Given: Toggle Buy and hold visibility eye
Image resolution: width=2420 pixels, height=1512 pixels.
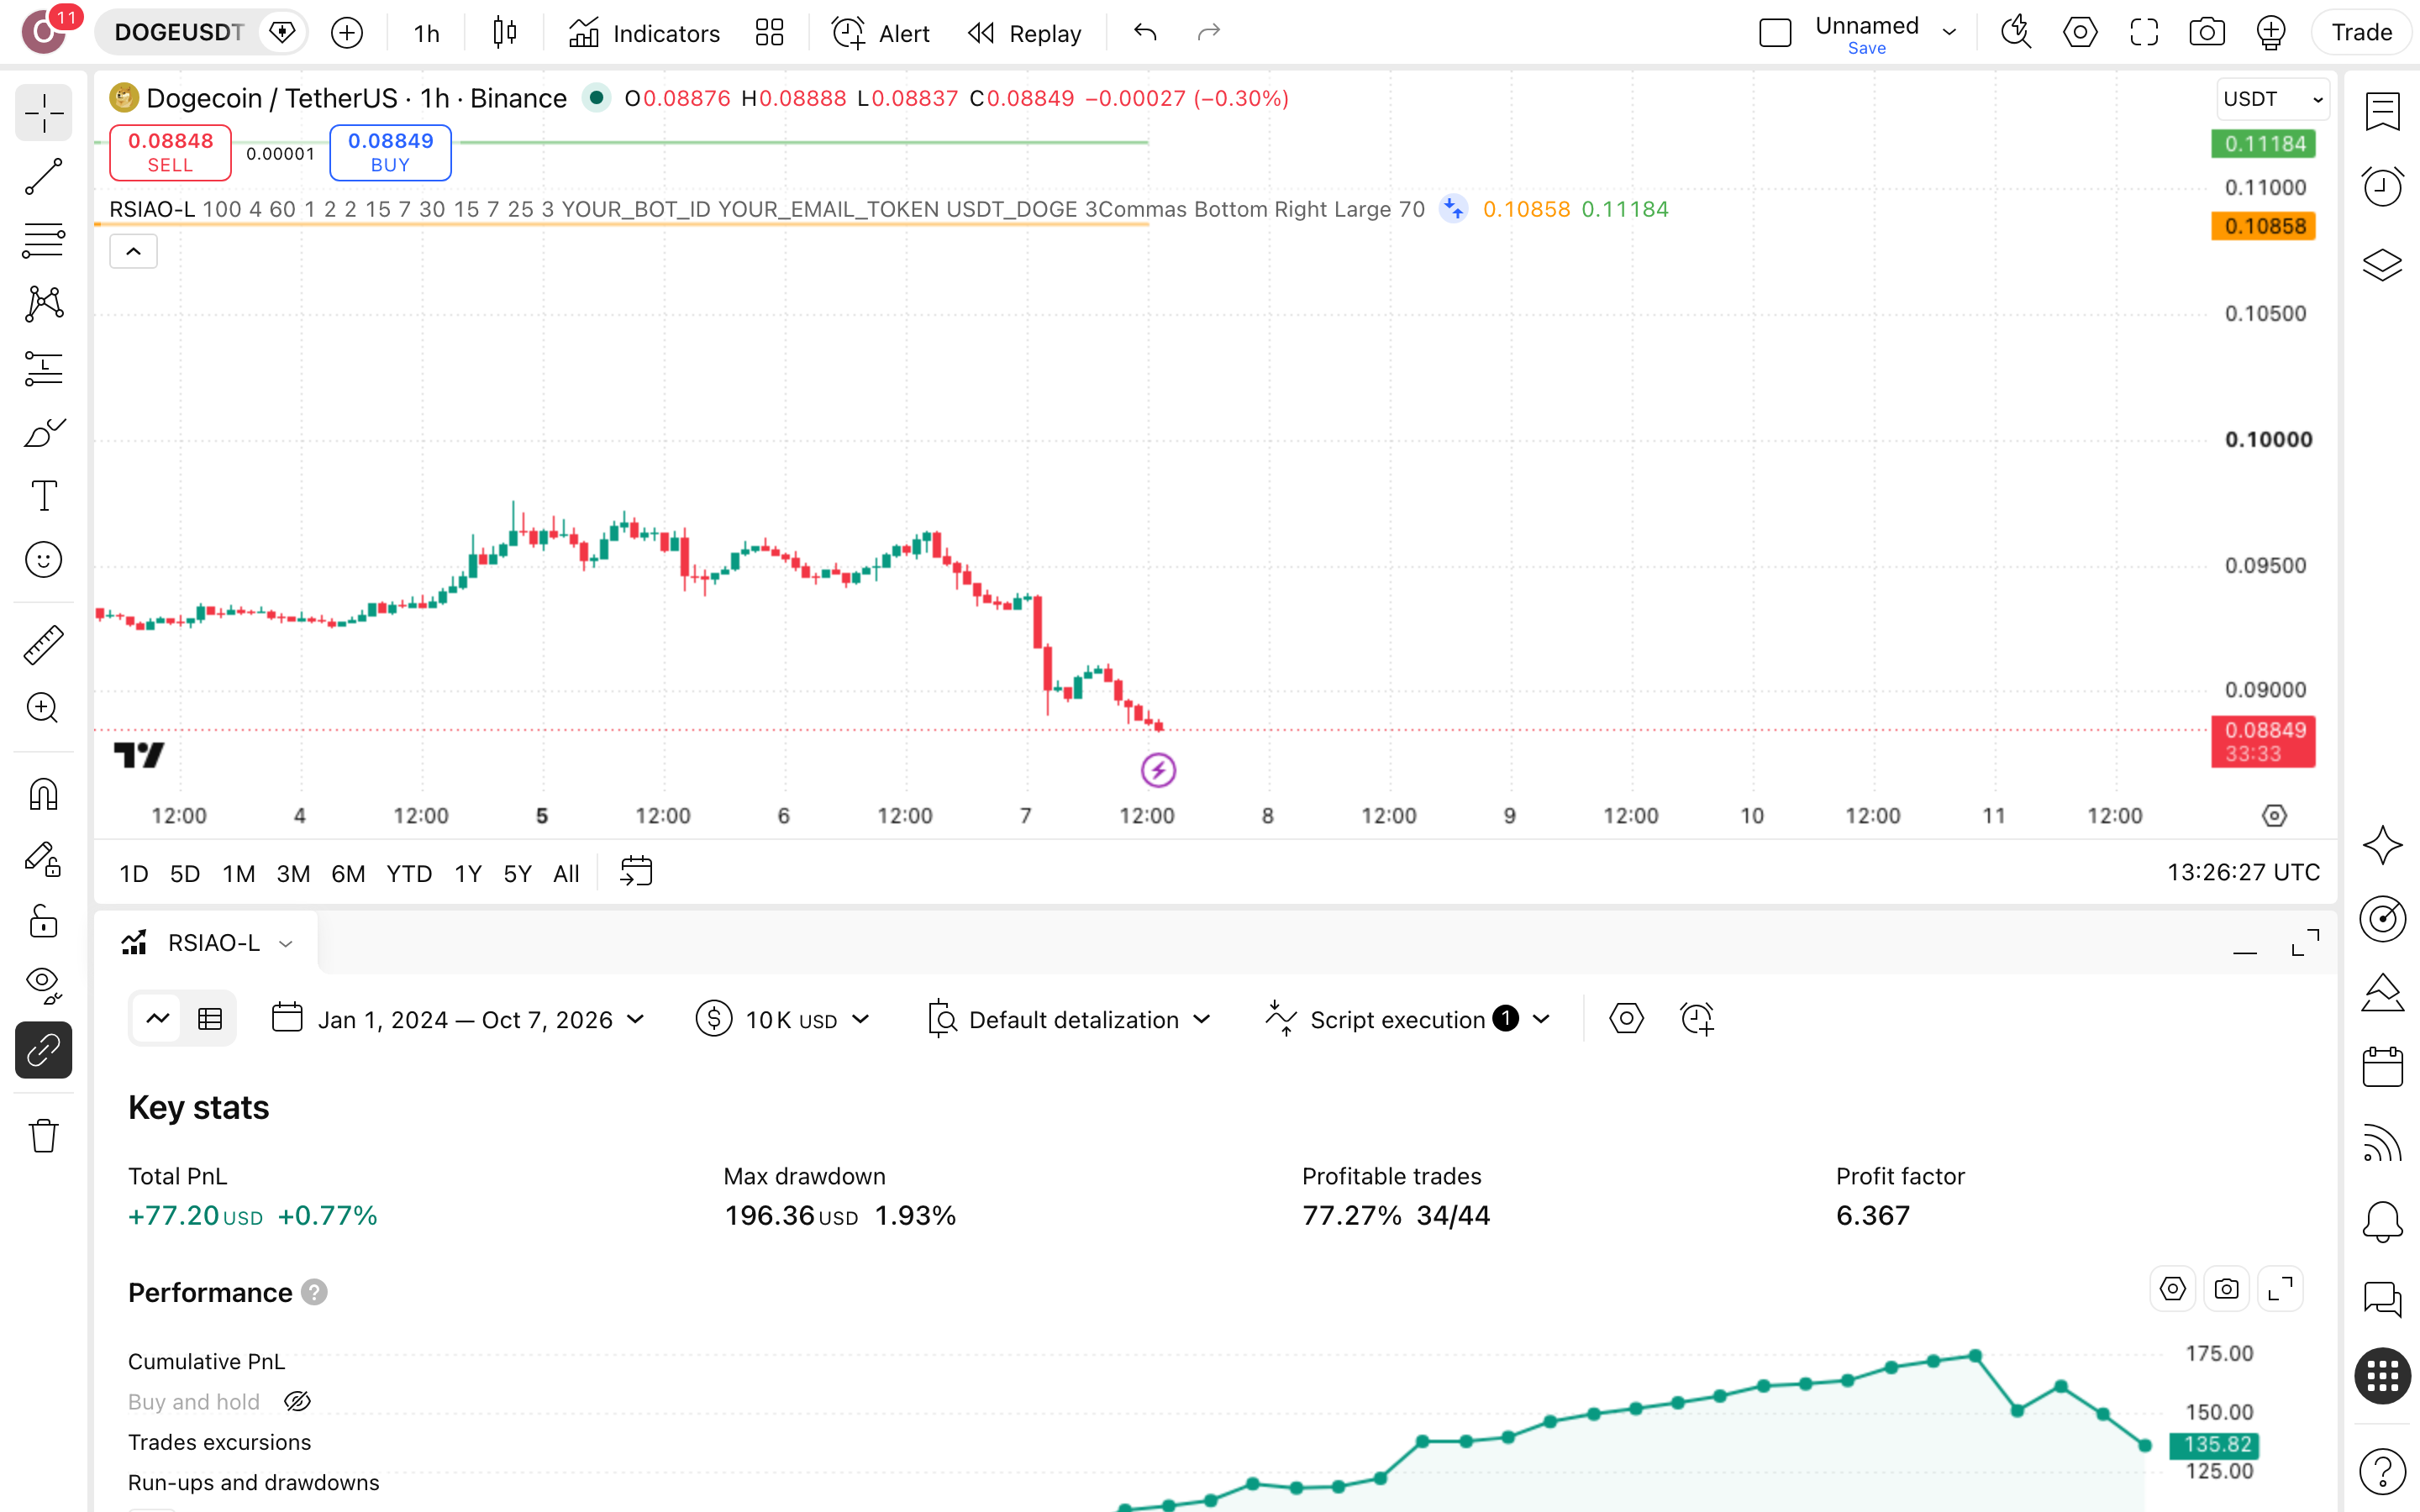Looking at the screenshot, I should point(297,1402).
